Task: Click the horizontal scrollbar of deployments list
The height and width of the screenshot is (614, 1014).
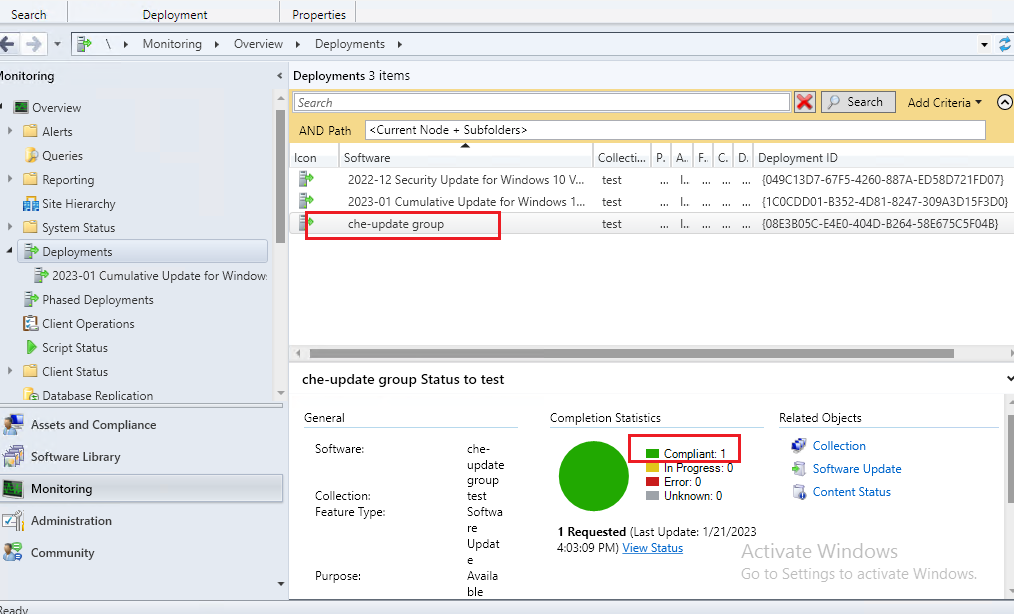Action: pyautogui.click(x=631, y=353)
